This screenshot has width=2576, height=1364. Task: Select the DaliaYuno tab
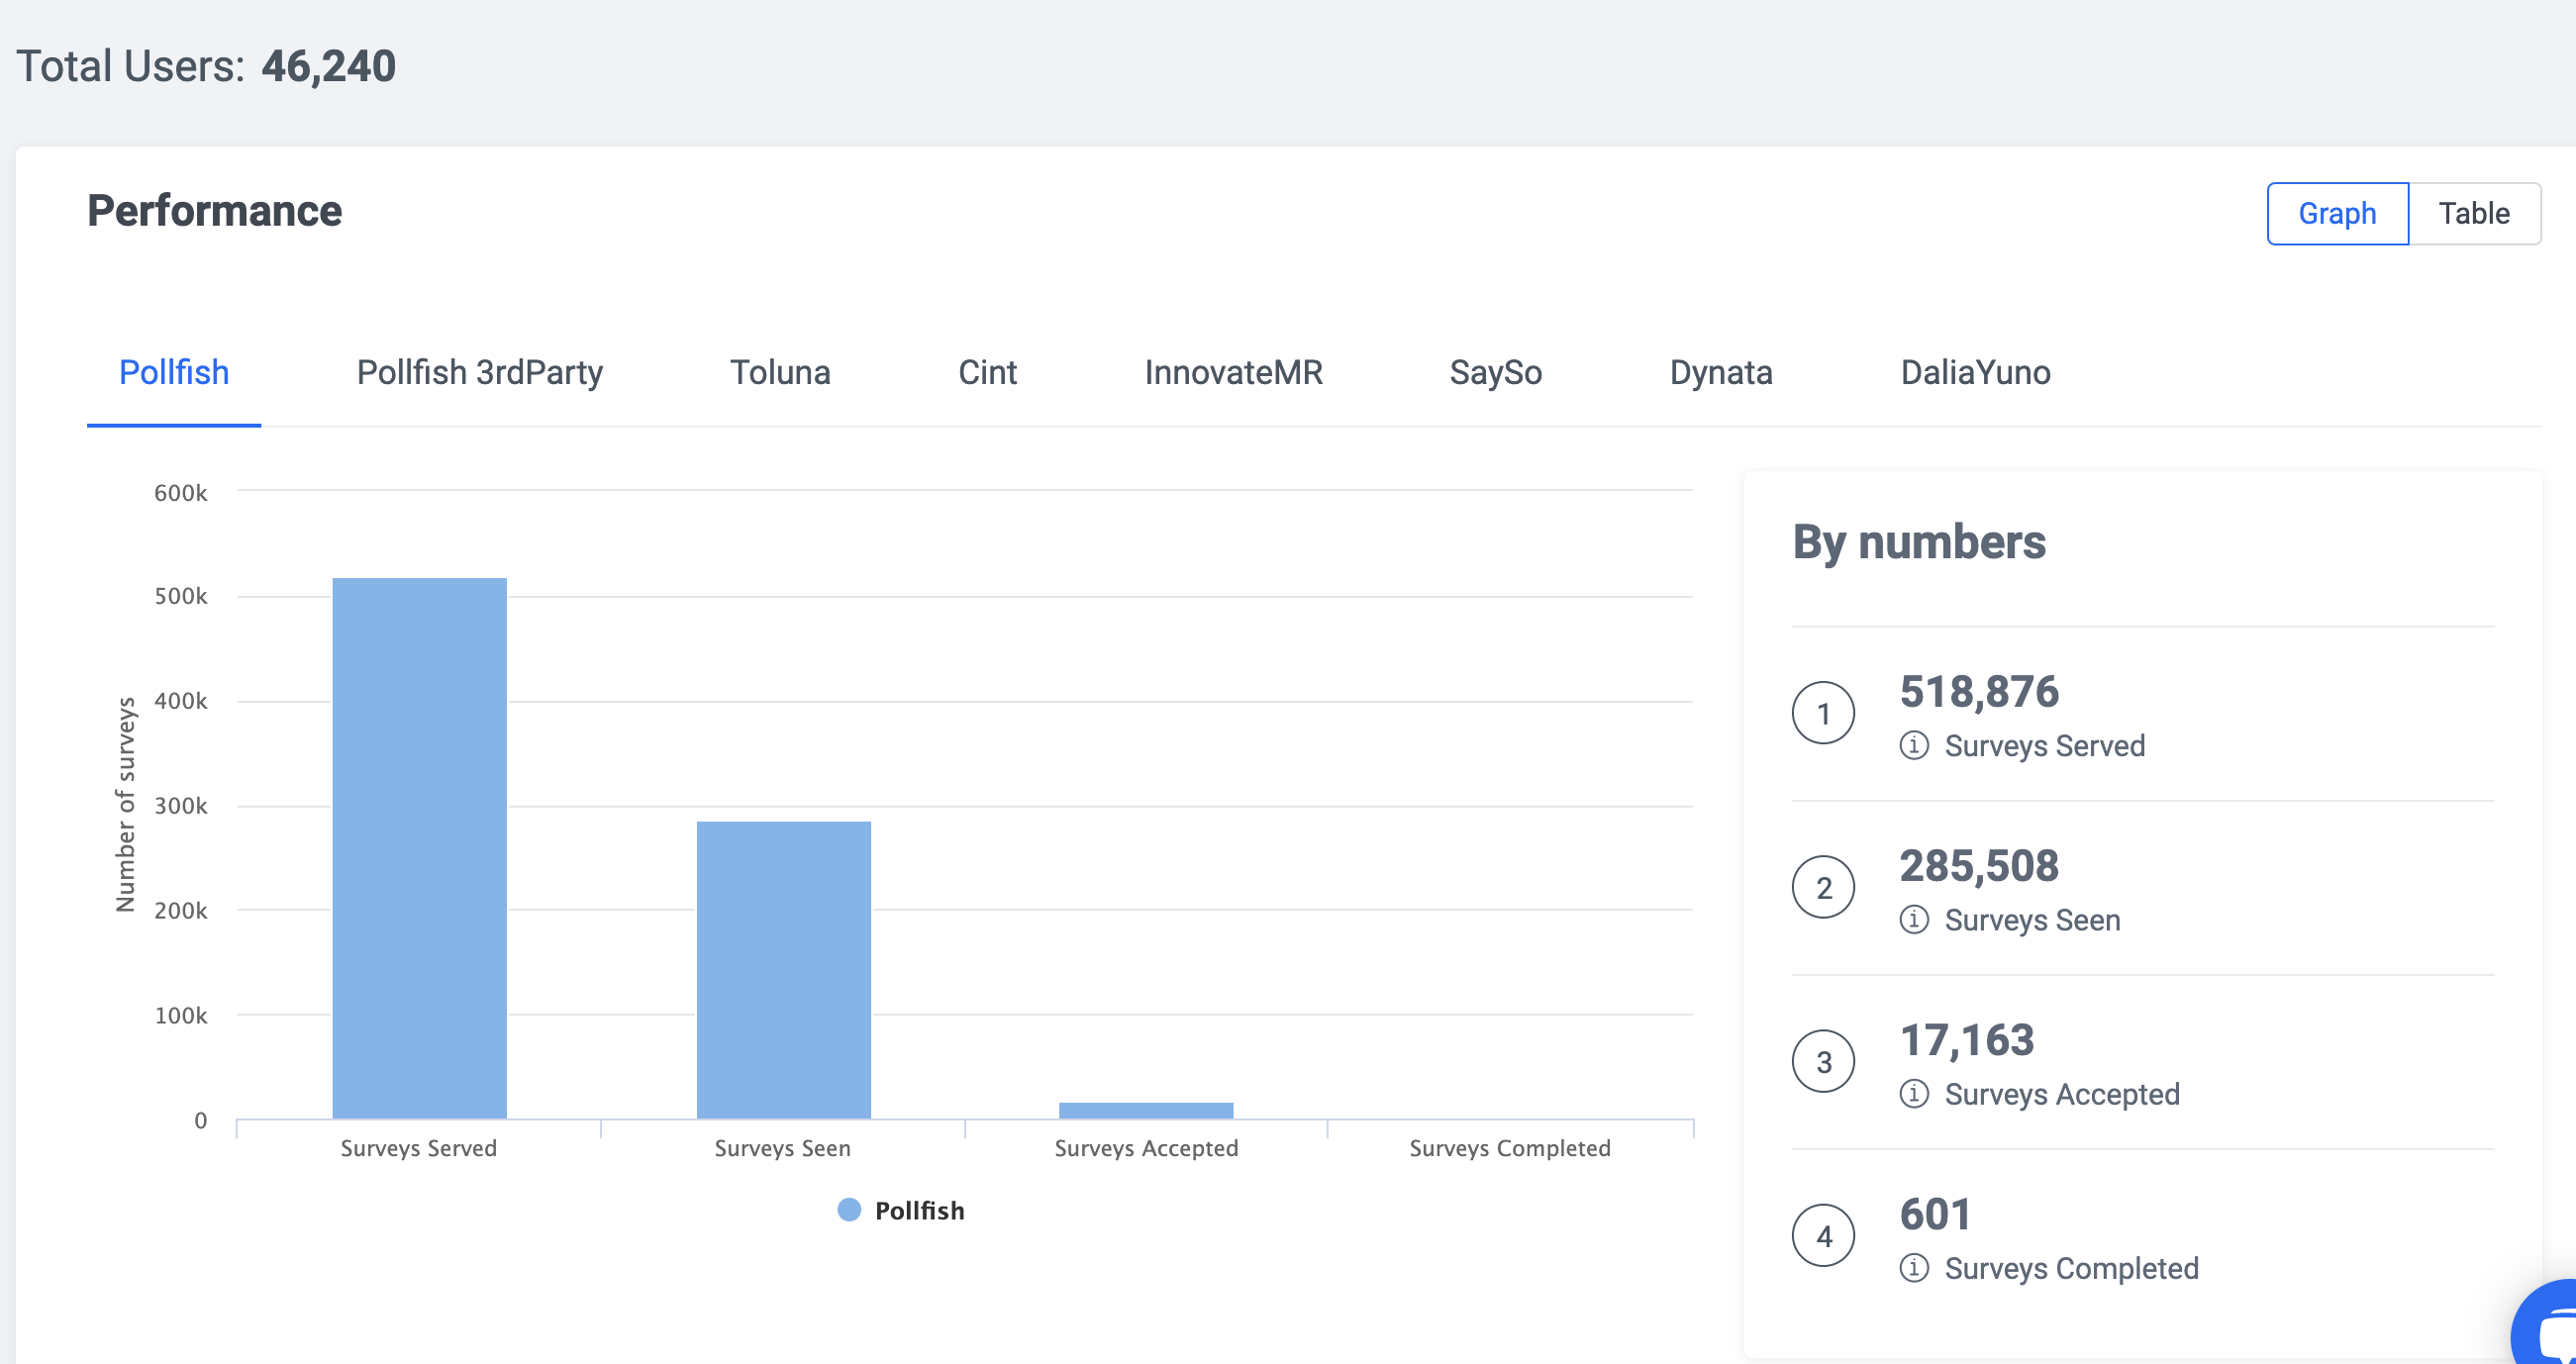1976,372
